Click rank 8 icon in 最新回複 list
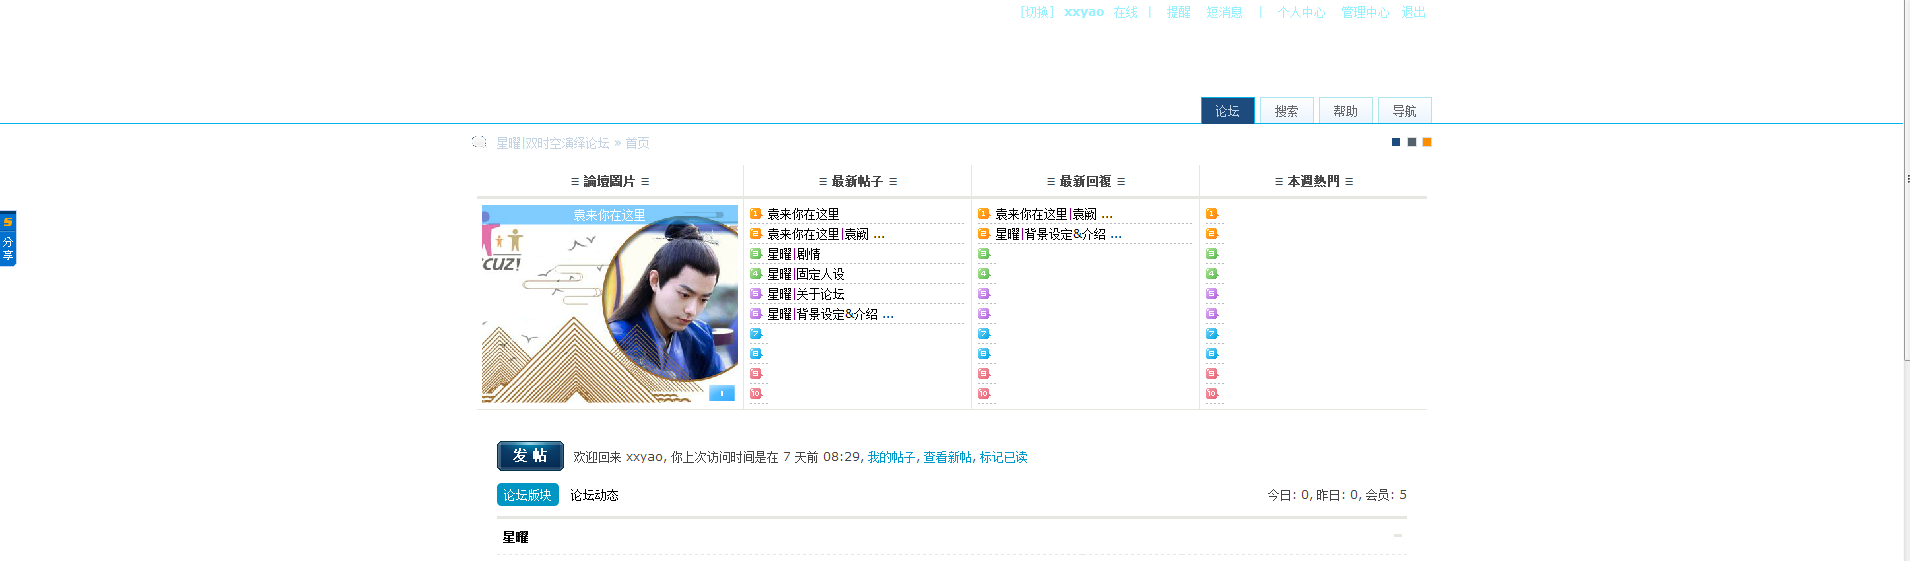The height and width of the screenshot is (561, 1910). pos(984,353)
